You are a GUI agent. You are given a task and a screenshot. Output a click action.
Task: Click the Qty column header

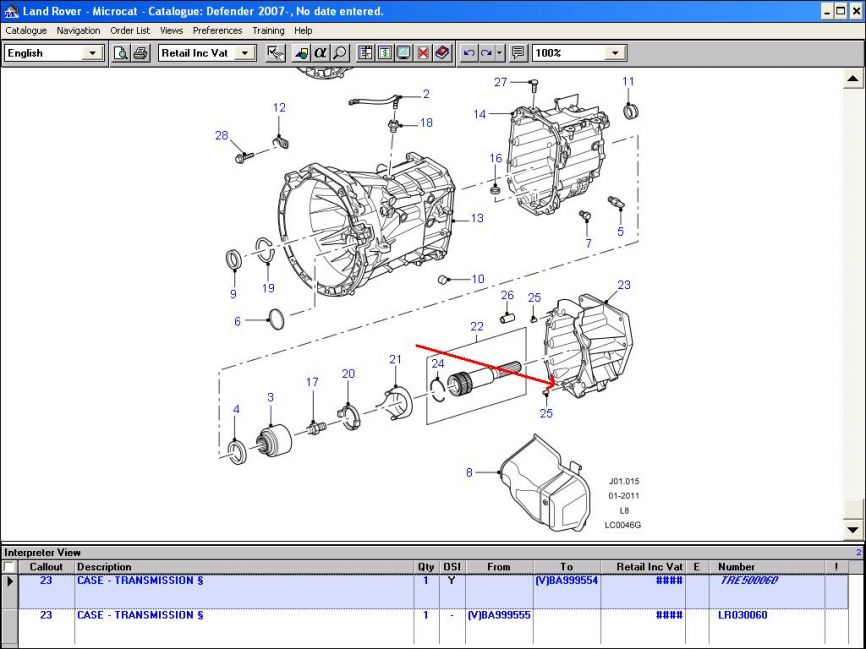(426, 567)
